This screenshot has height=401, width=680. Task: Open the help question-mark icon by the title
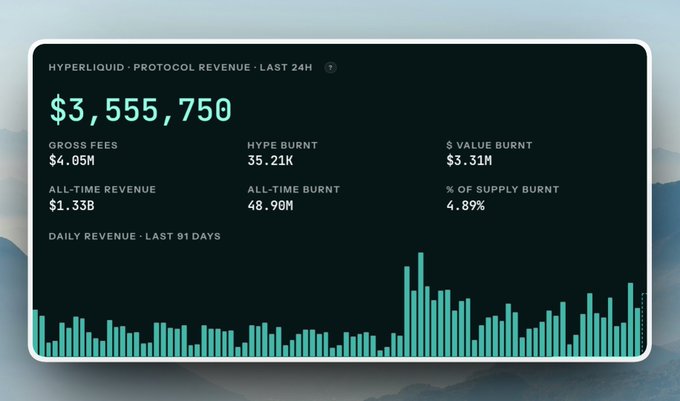[x=330, y=68]
